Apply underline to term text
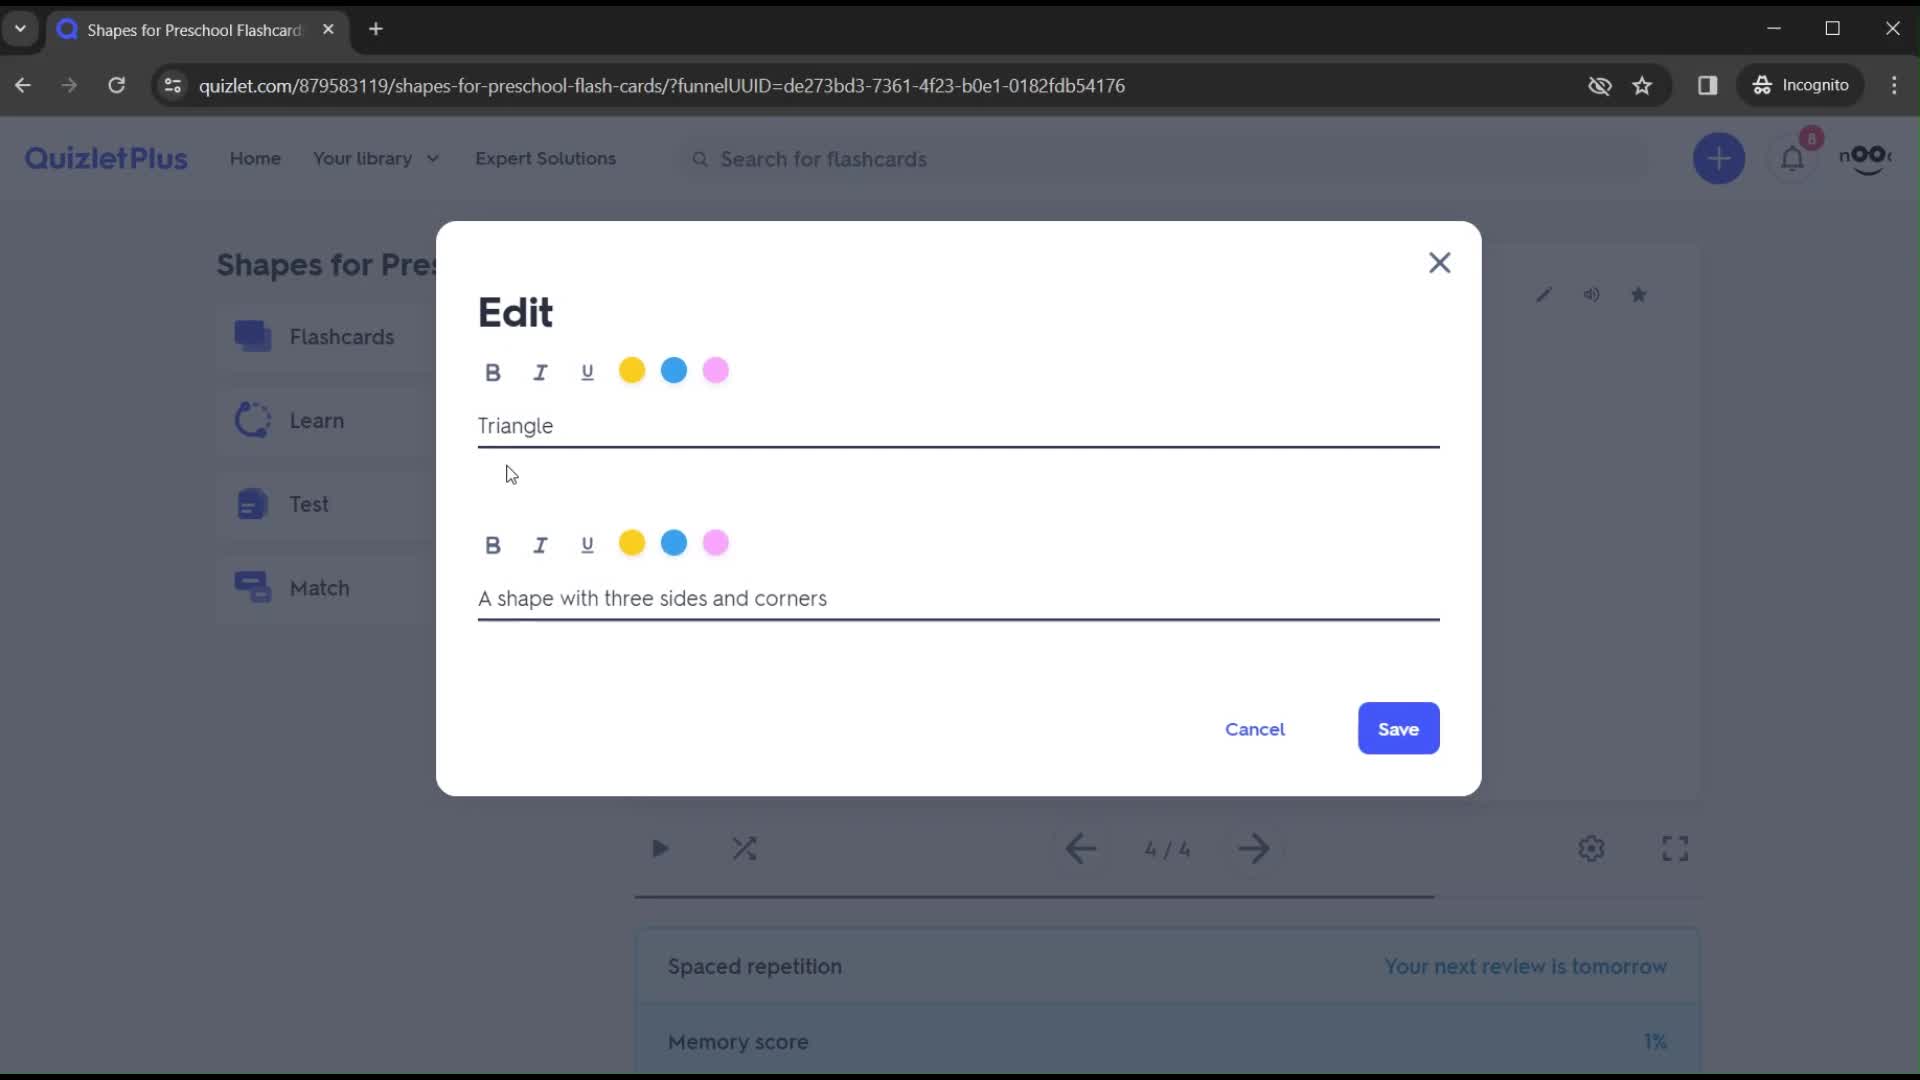The height and width of the screenshot is (1080, 1920). [x=589, y=372]
